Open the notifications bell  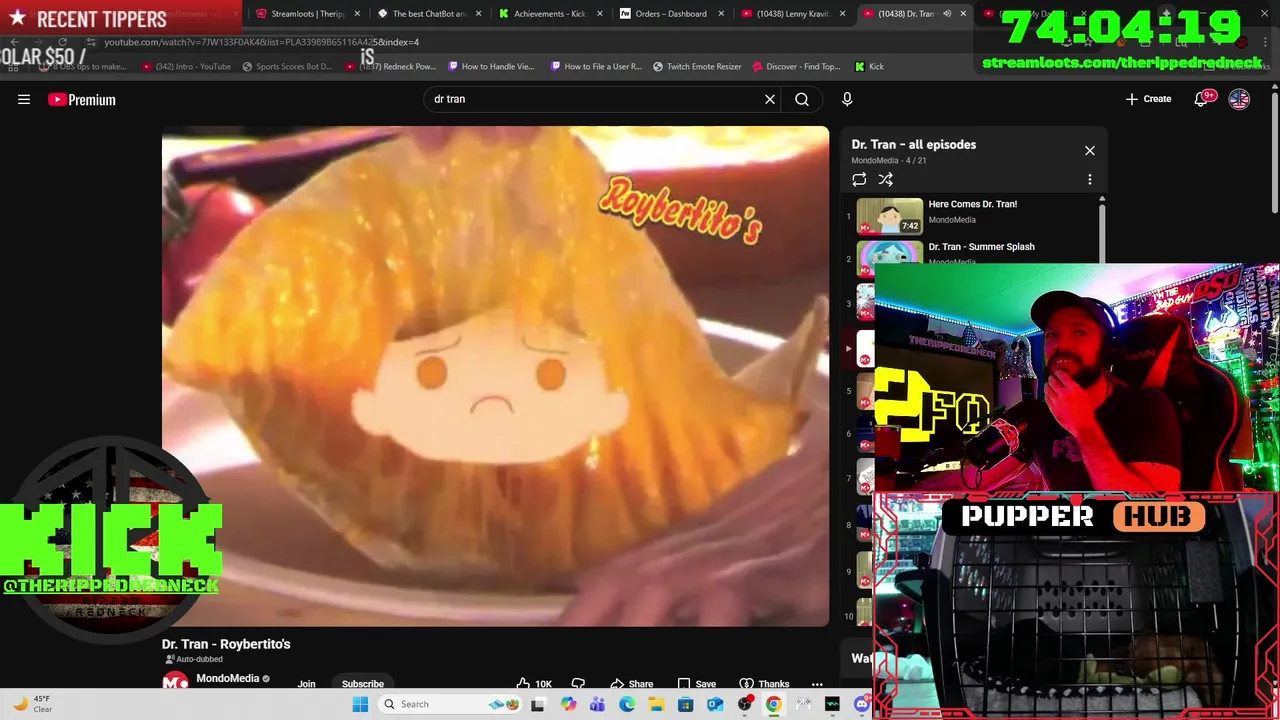click(1202, 99)
